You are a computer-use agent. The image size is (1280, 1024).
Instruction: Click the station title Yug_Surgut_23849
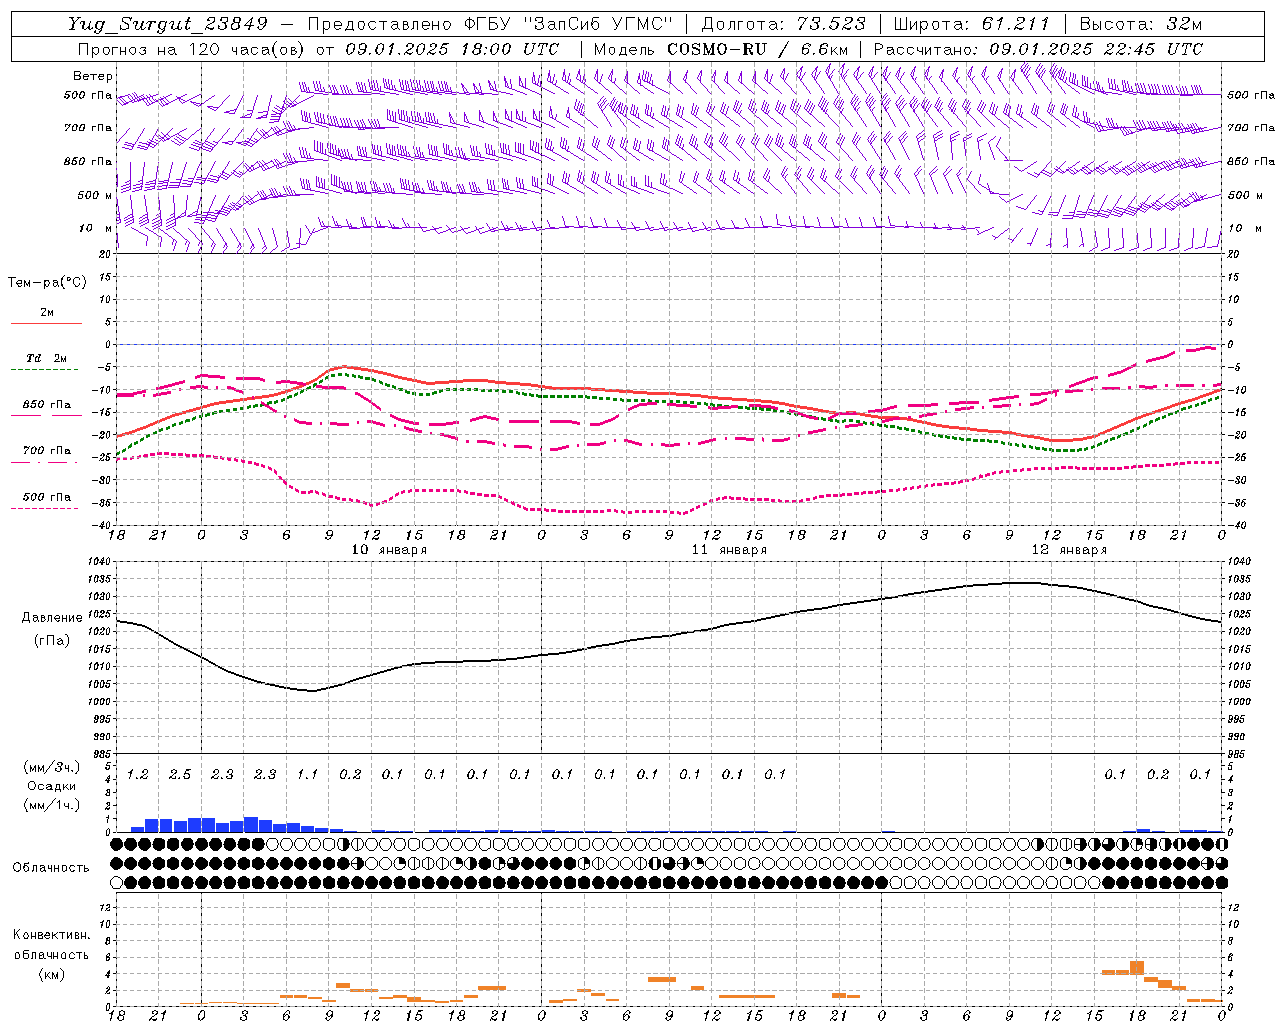pyautogui.click(x=169, y=24)
